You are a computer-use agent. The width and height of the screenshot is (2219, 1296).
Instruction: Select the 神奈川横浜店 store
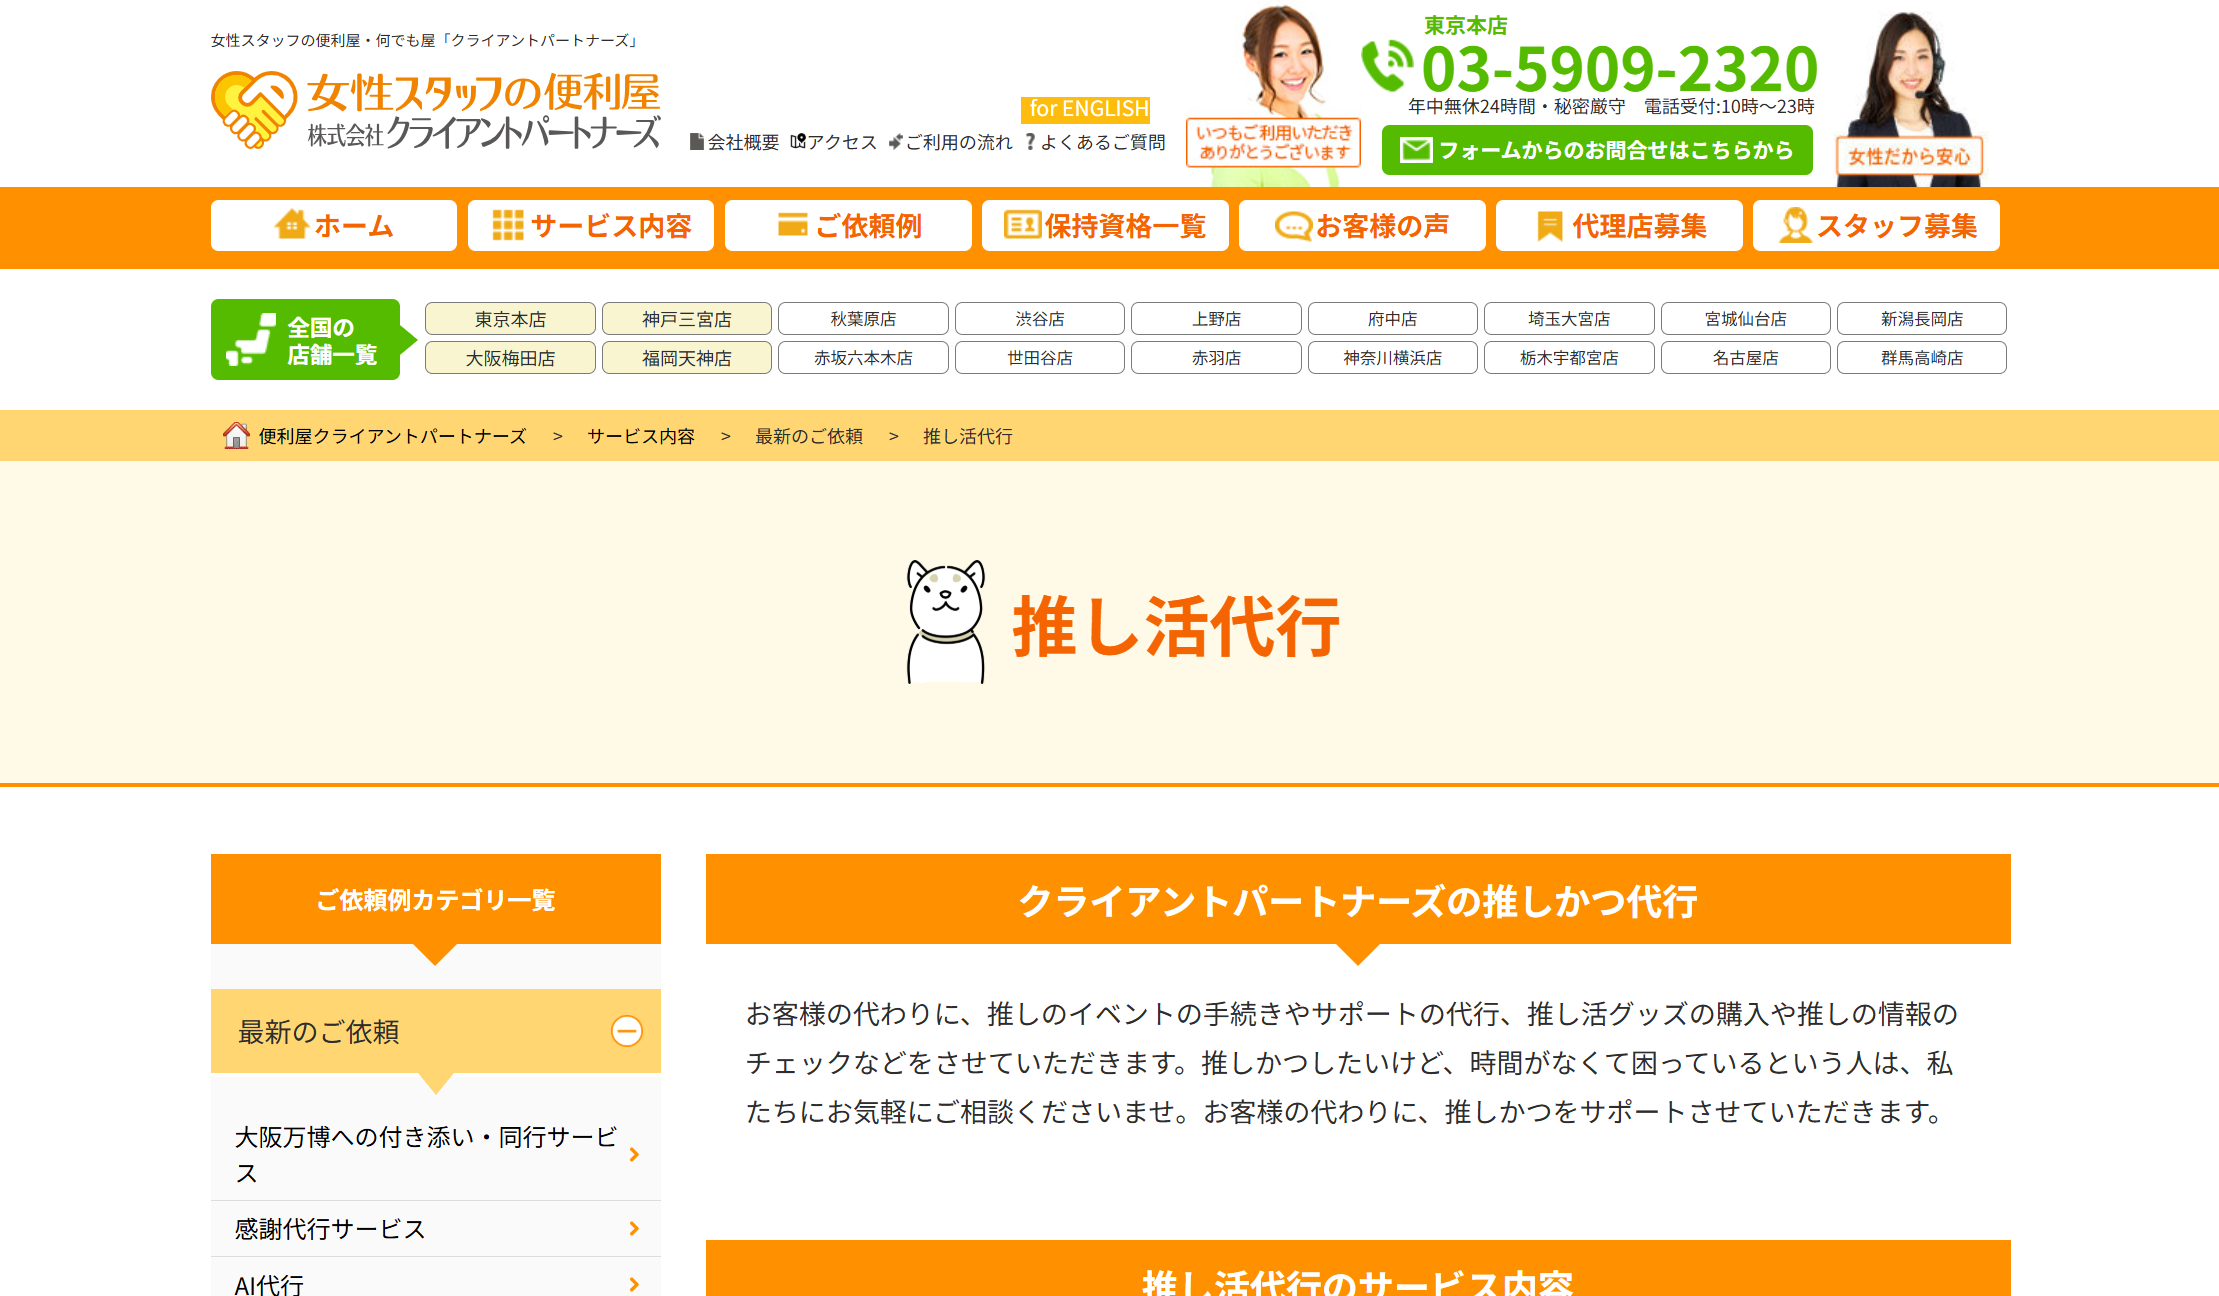(x=1393, y=358)
